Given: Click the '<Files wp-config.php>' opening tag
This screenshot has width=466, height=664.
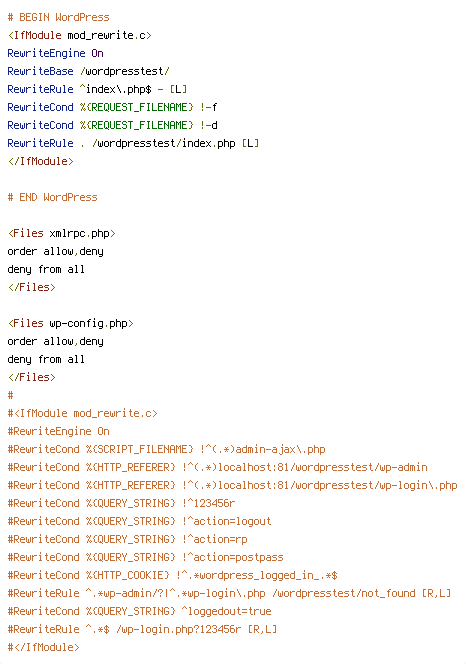Looking at the screenshot, I should click(x=71, y=323).
